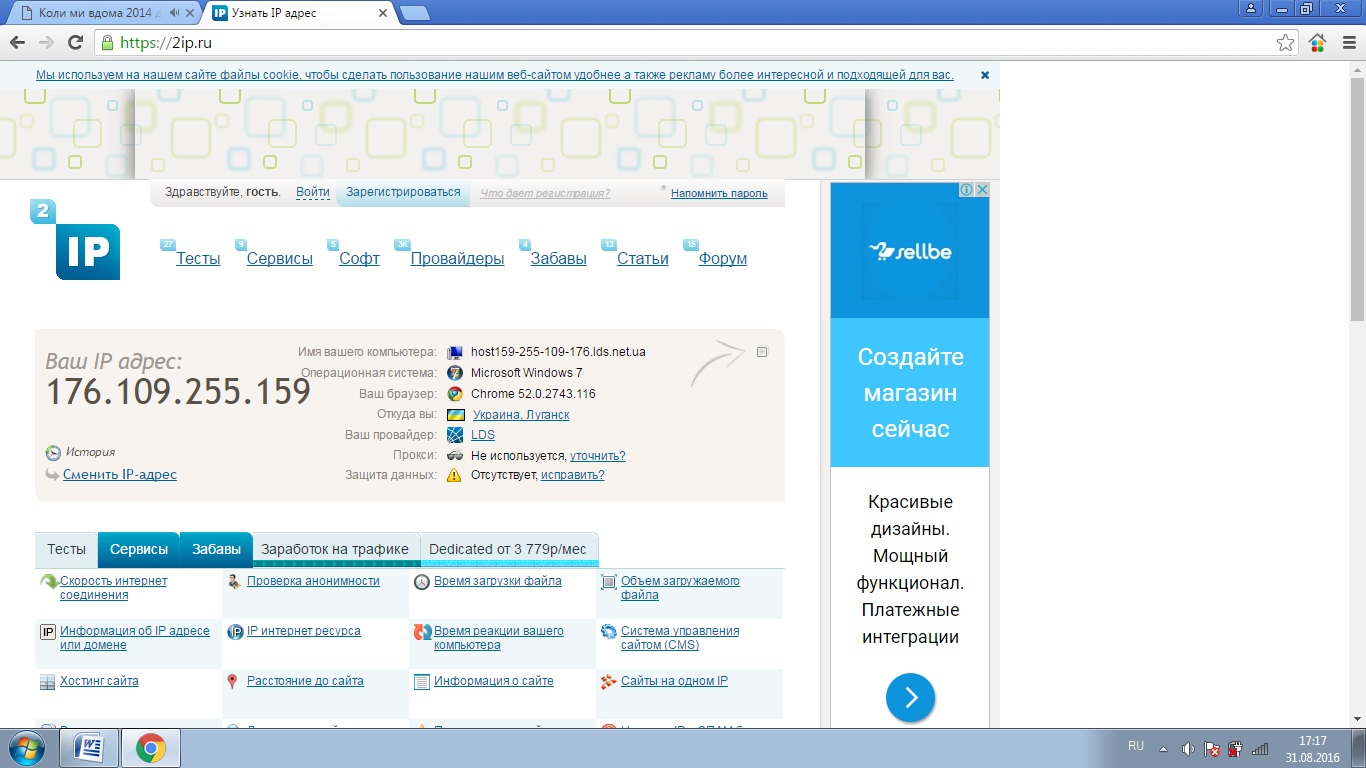Open the Форум menu link
Screen dimensions: 1366x768
tap(723, 258)
